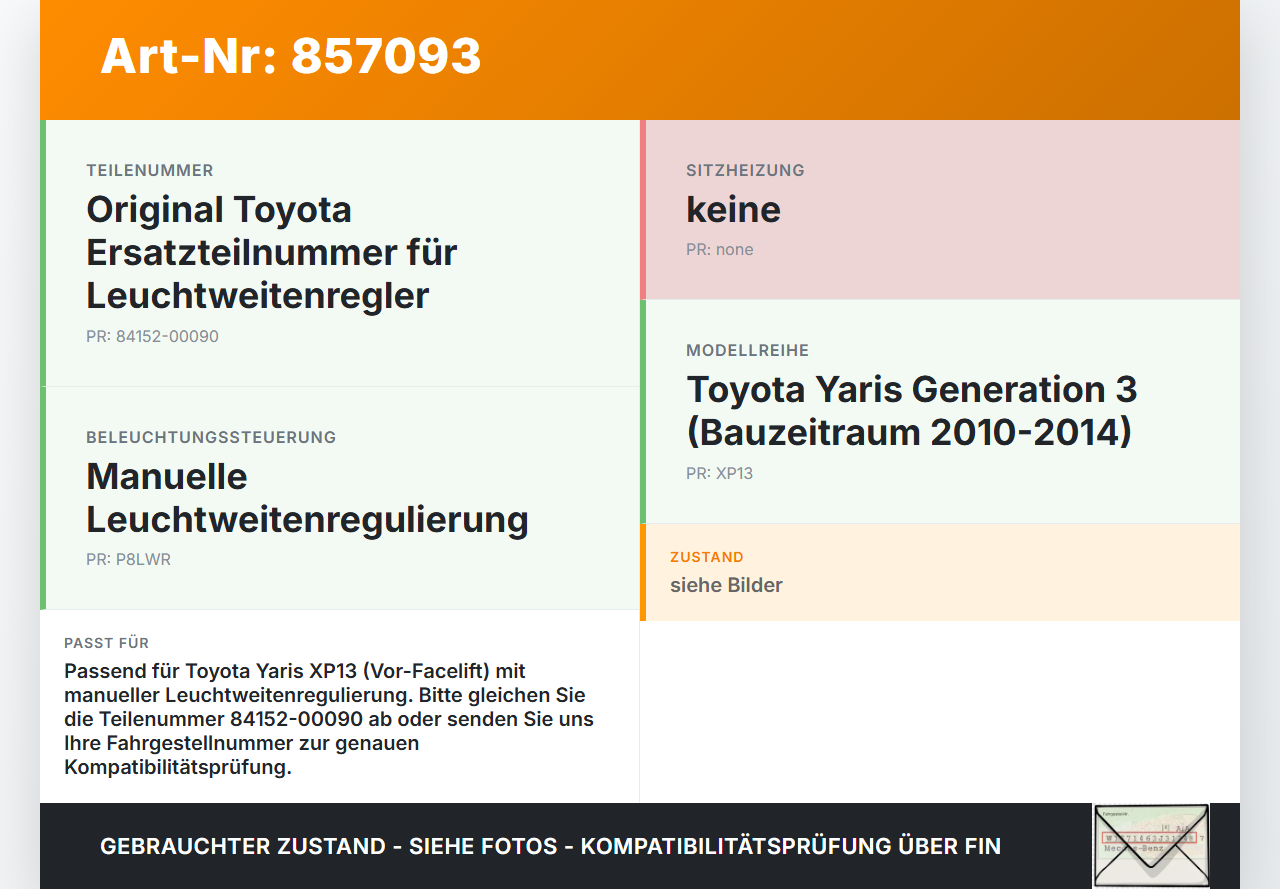Select the text PR: none
Screen dimensions: 1280x889
click(720, 249)
